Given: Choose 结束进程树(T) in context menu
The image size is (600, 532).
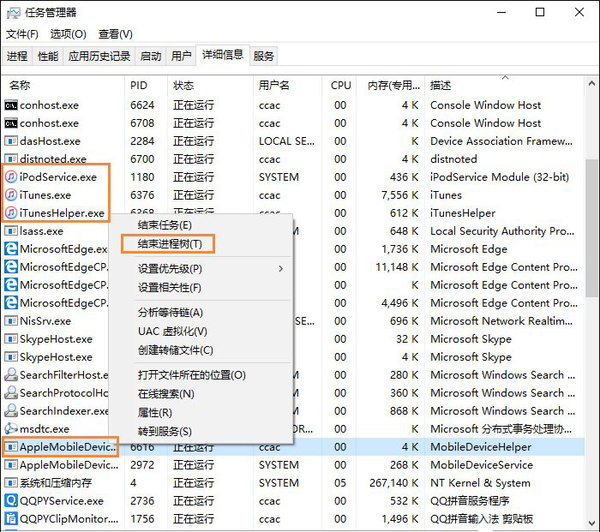Looking at the screenshot, I should point(170,244).
